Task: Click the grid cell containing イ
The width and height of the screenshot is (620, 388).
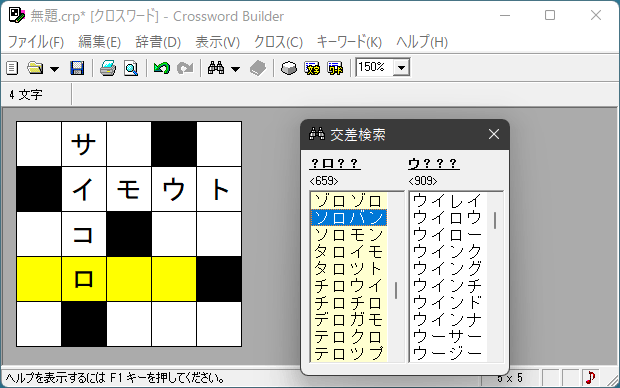Action: [x=84, y=189]
